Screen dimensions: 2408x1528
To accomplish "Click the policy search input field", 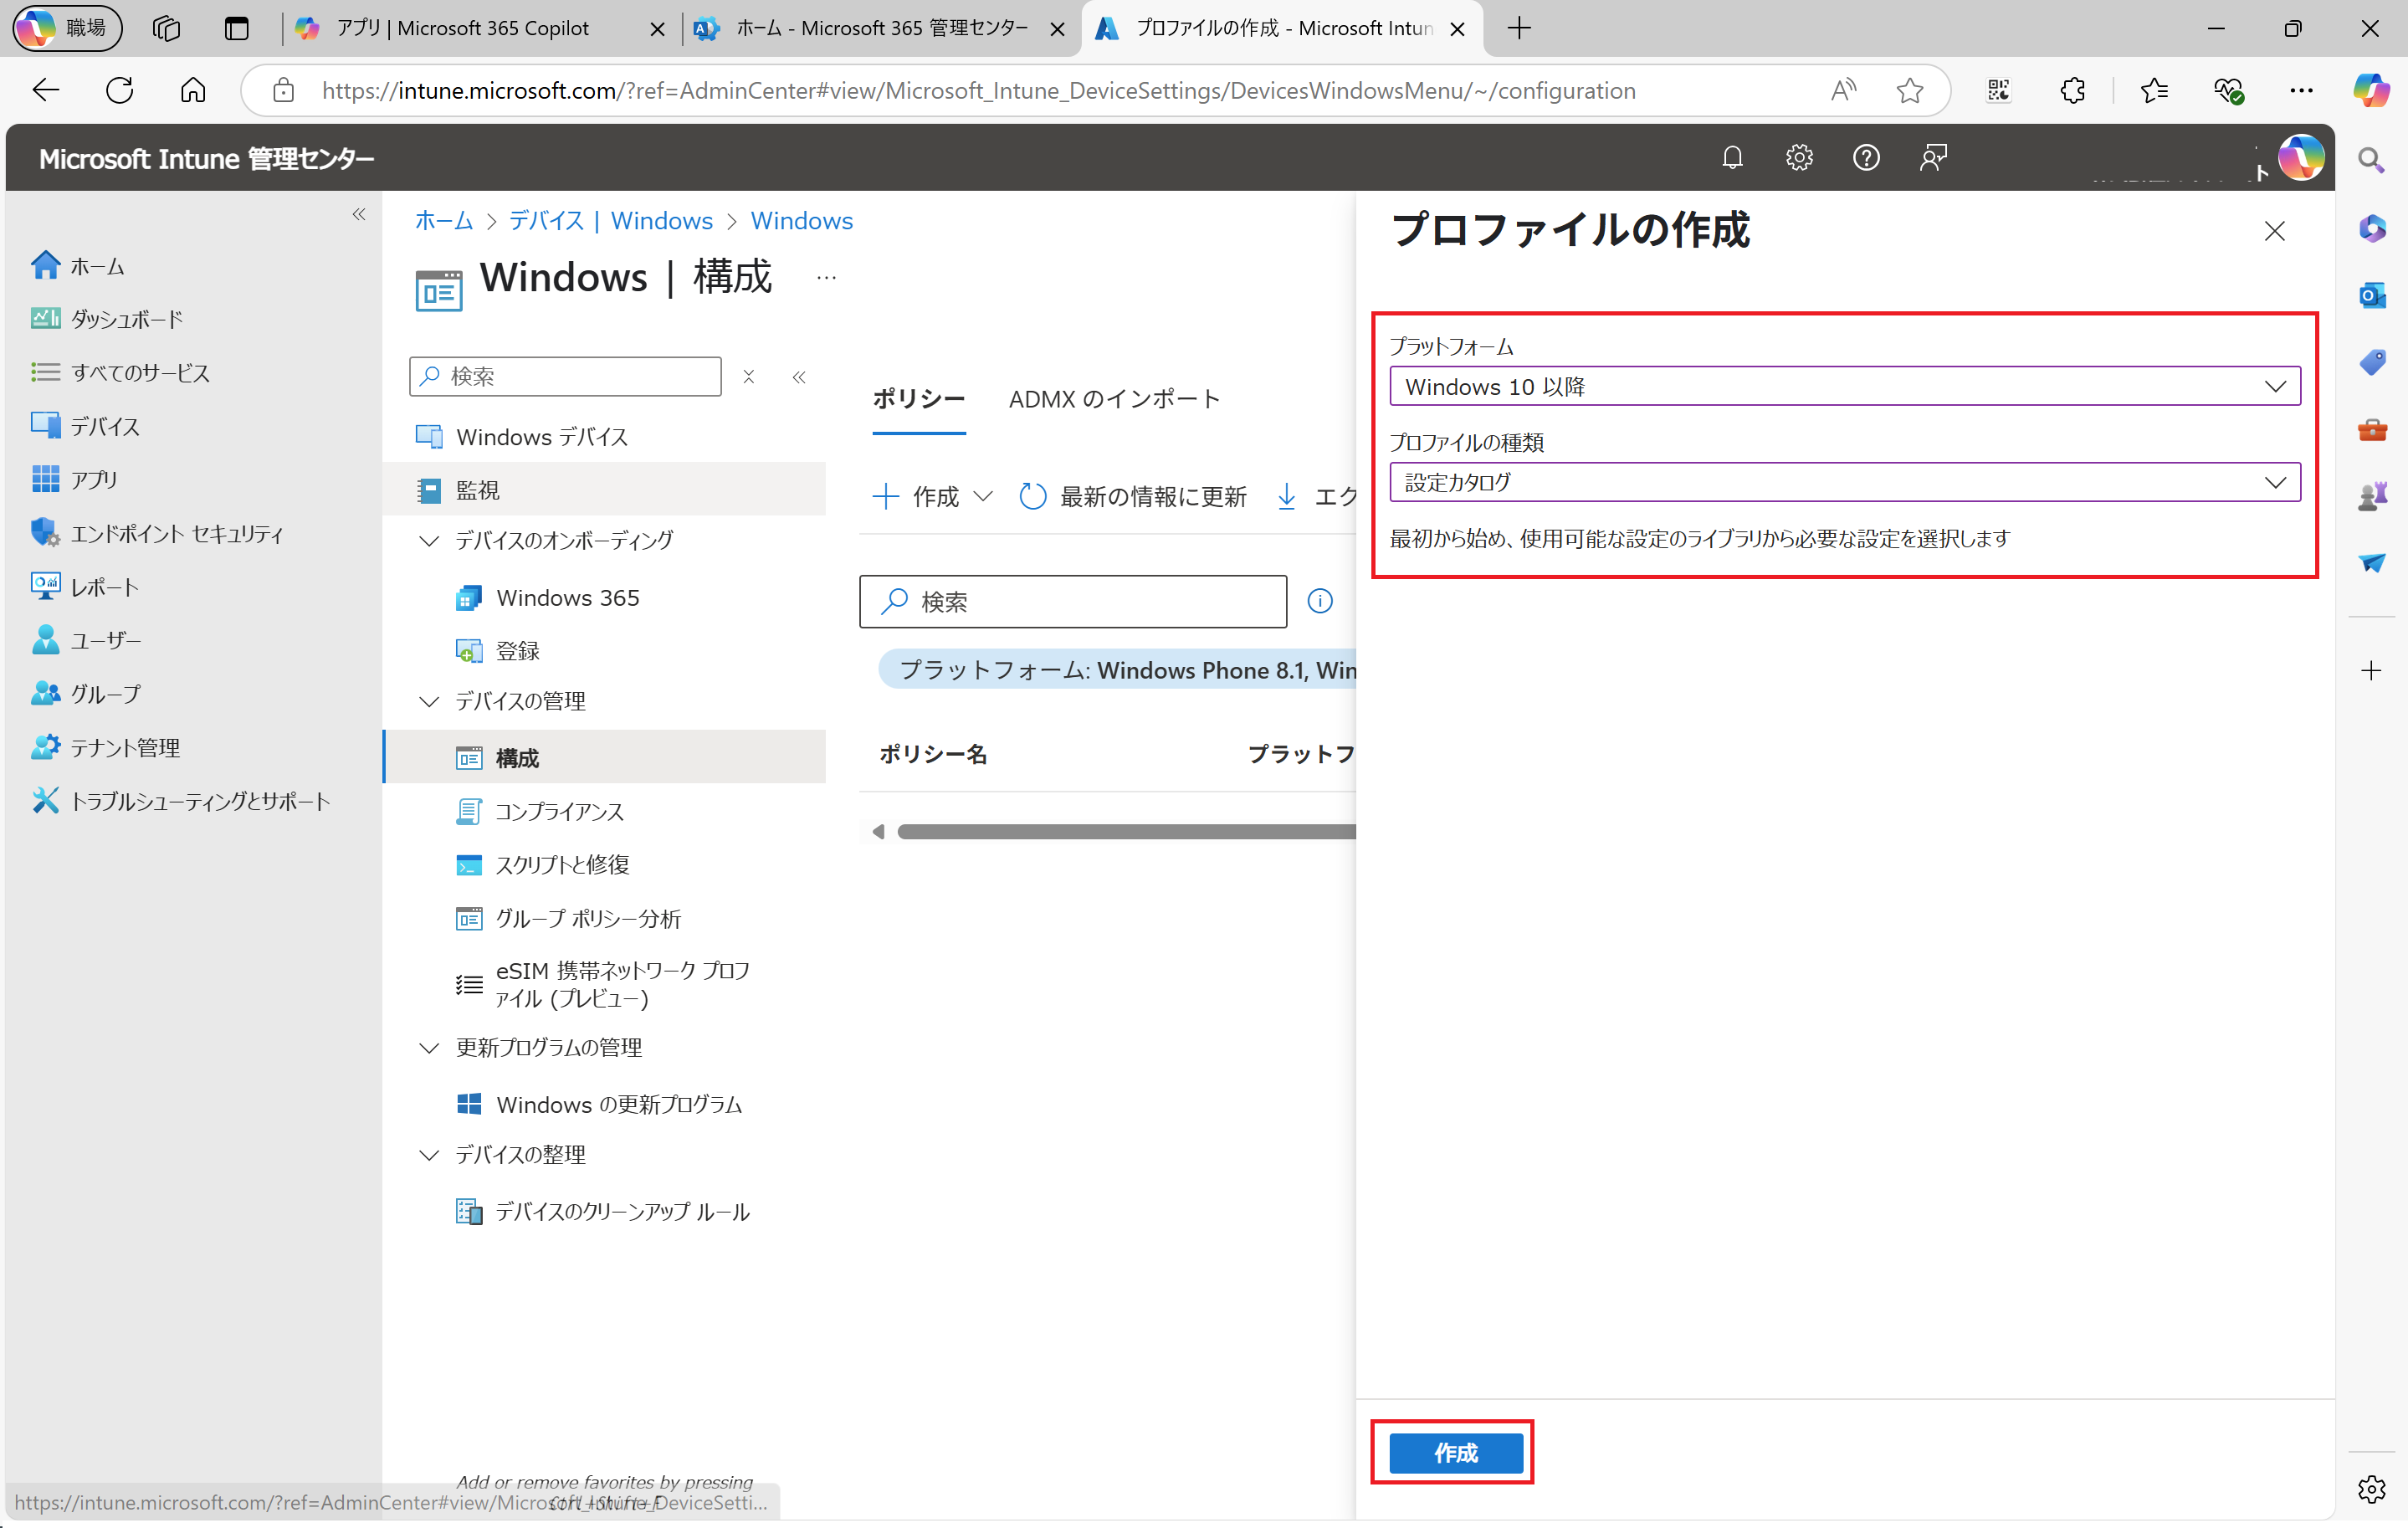I will click(x=1073, y=601).
